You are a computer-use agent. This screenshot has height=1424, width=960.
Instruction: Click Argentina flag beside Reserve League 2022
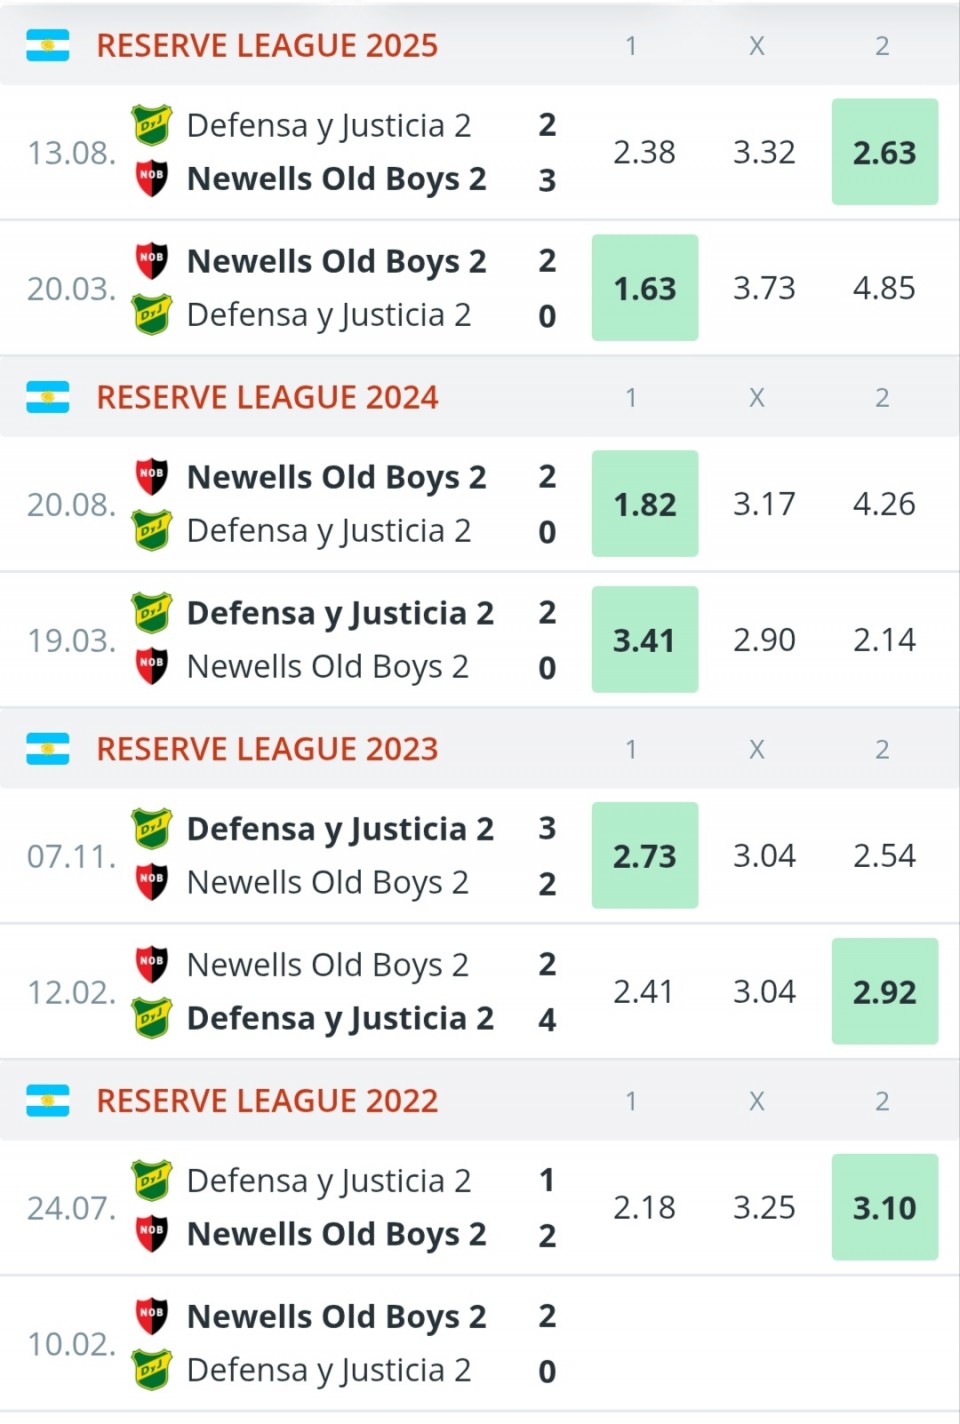pos(47,1101)
